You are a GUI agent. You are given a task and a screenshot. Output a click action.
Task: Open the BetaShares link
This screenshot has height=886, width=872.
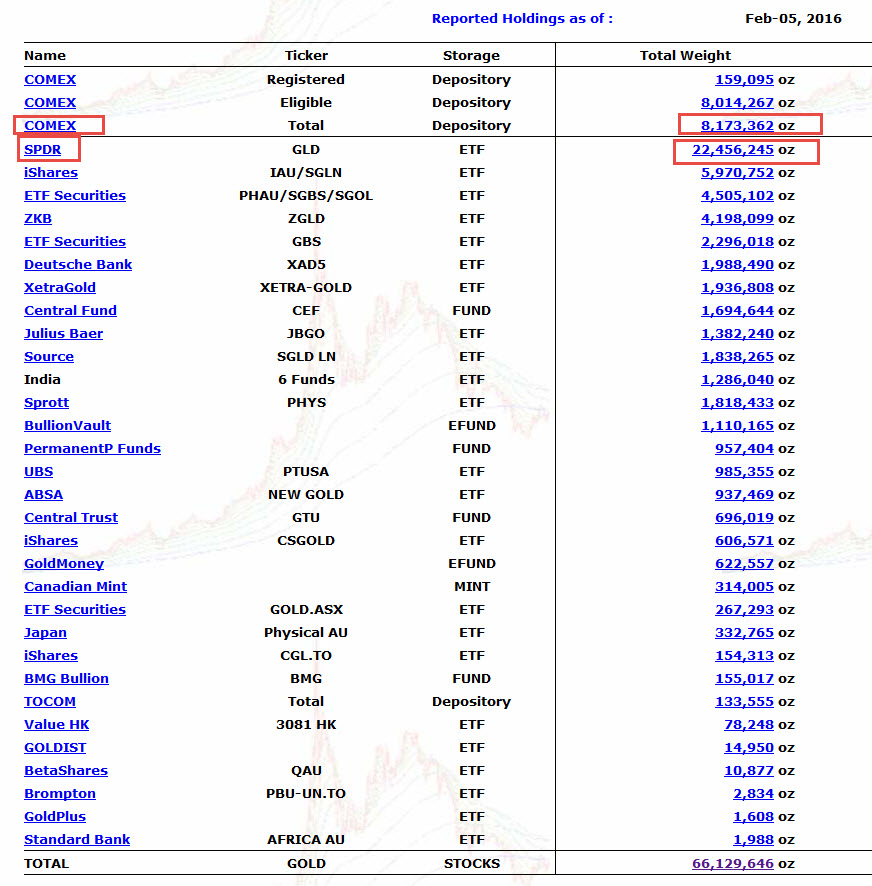66,771
